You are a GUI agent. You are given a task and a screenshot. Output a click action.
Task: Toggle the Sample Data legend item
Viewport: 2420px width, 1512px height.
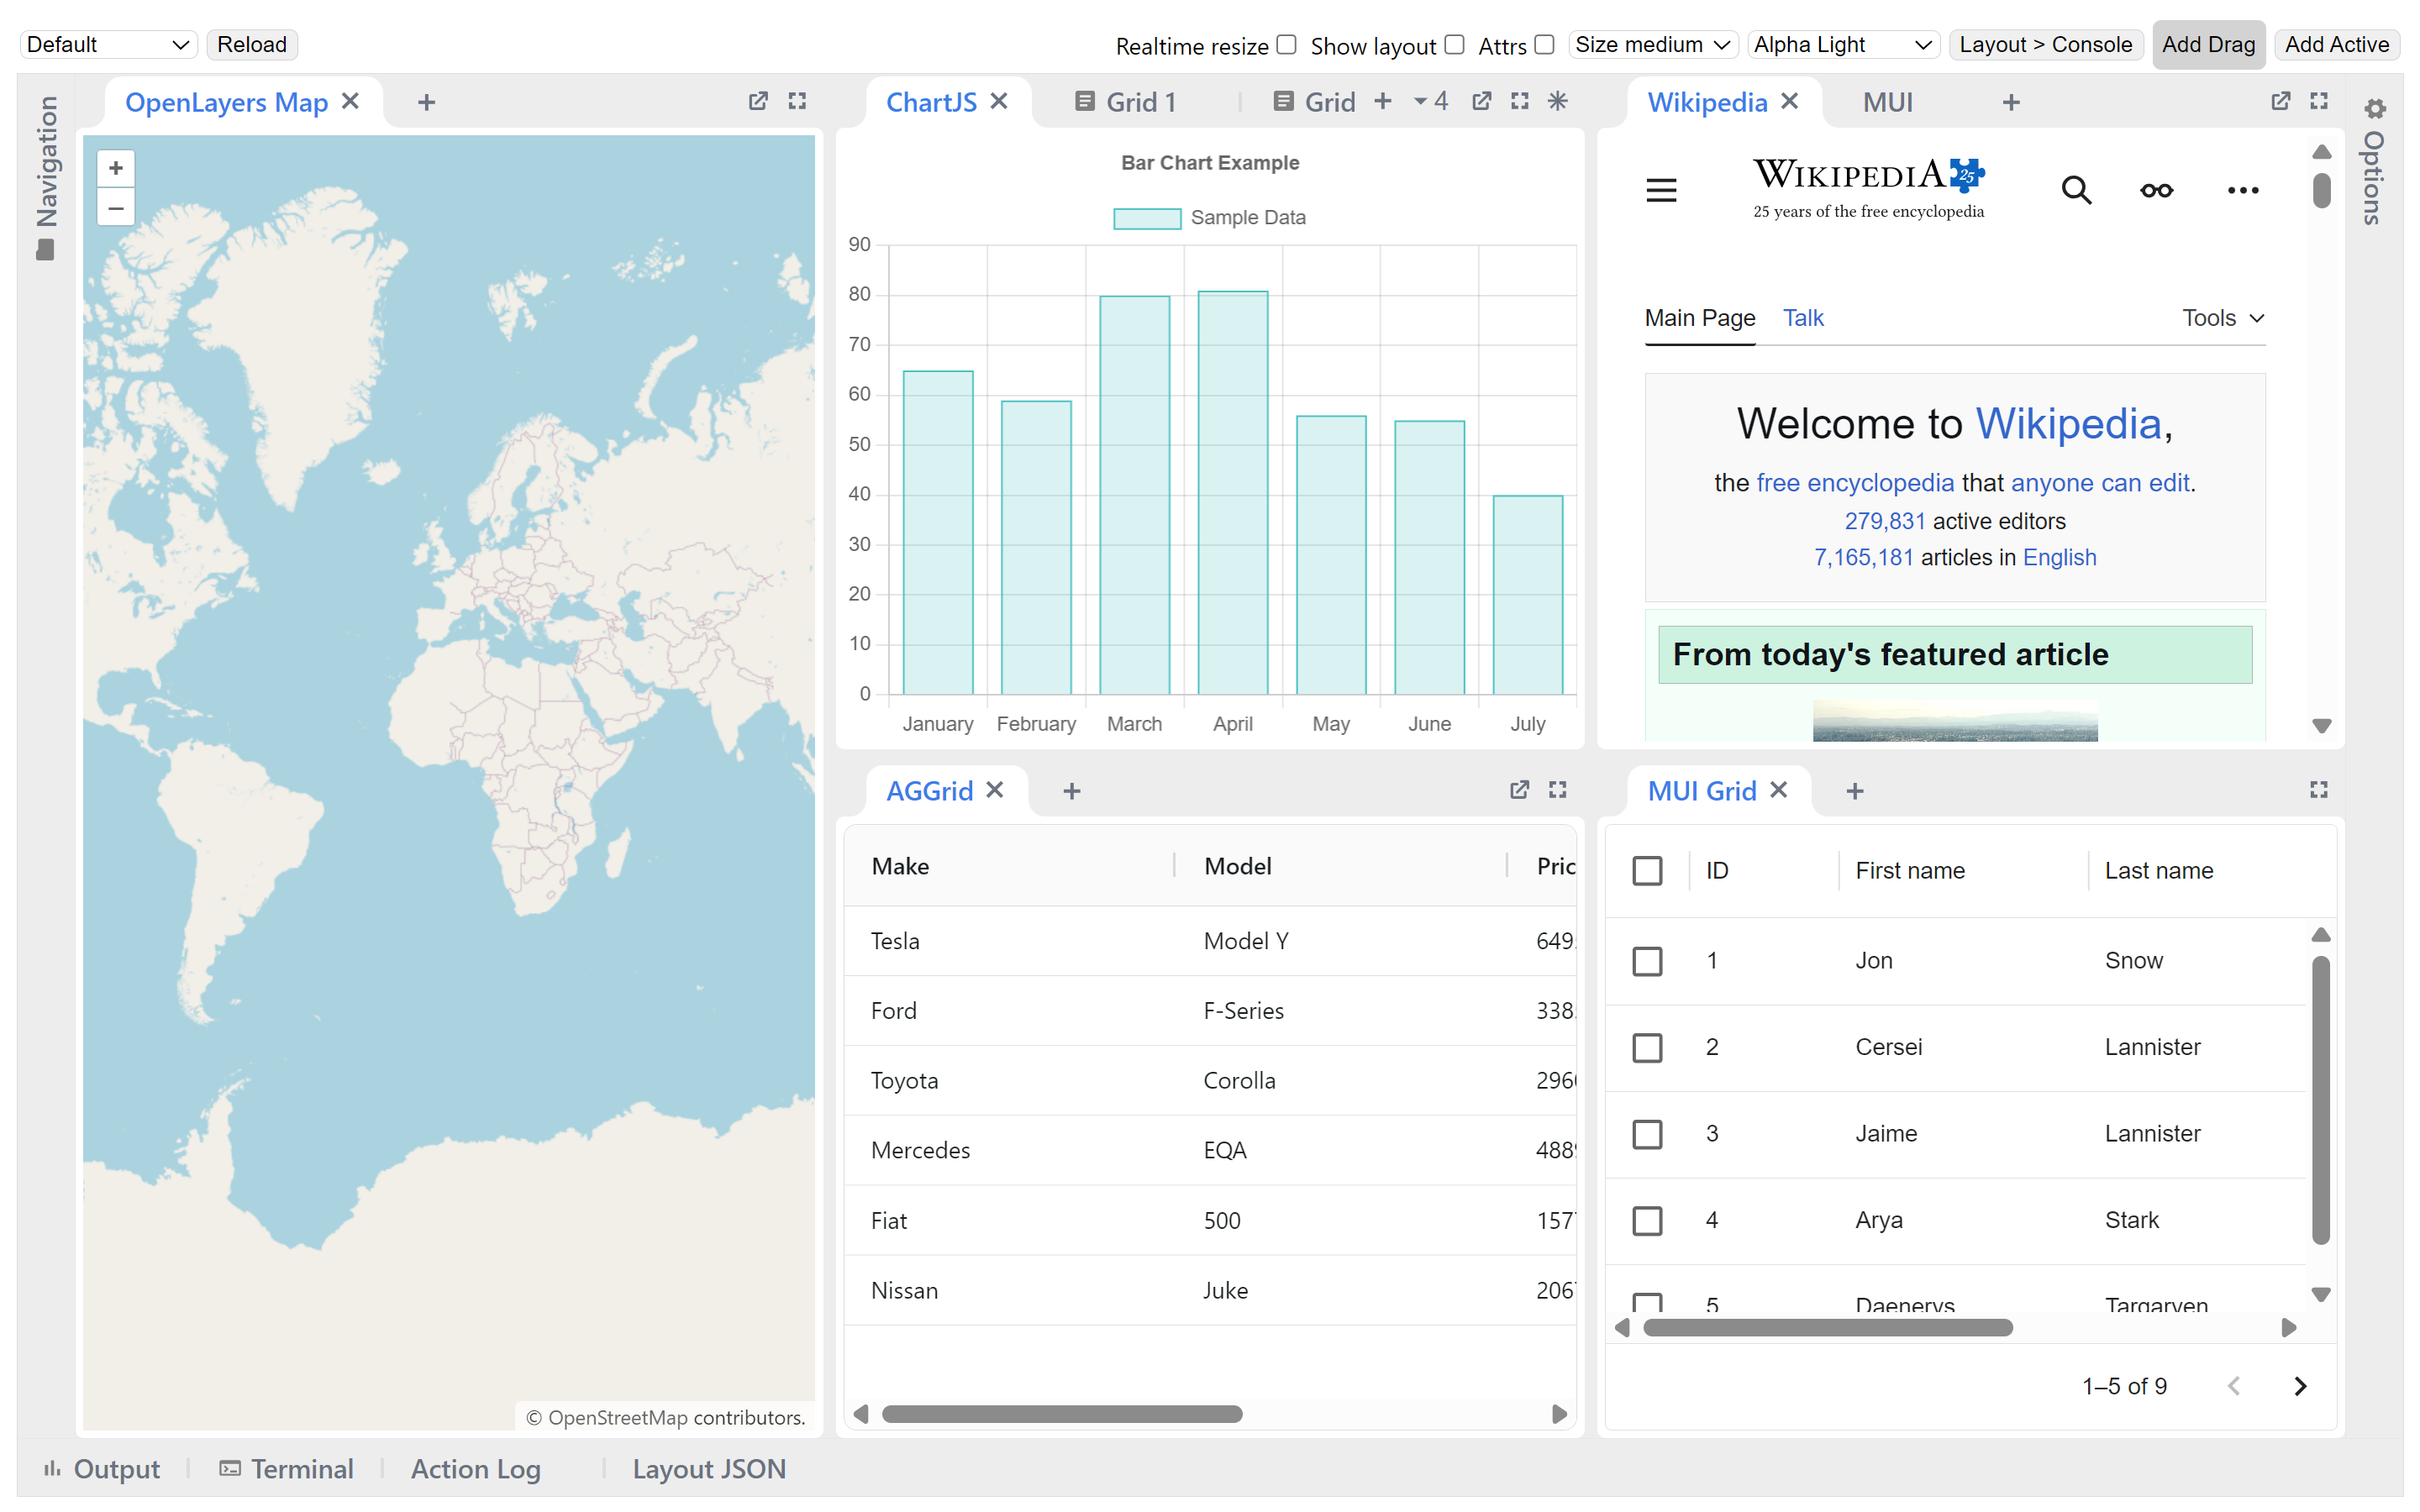click(1210, 217)
